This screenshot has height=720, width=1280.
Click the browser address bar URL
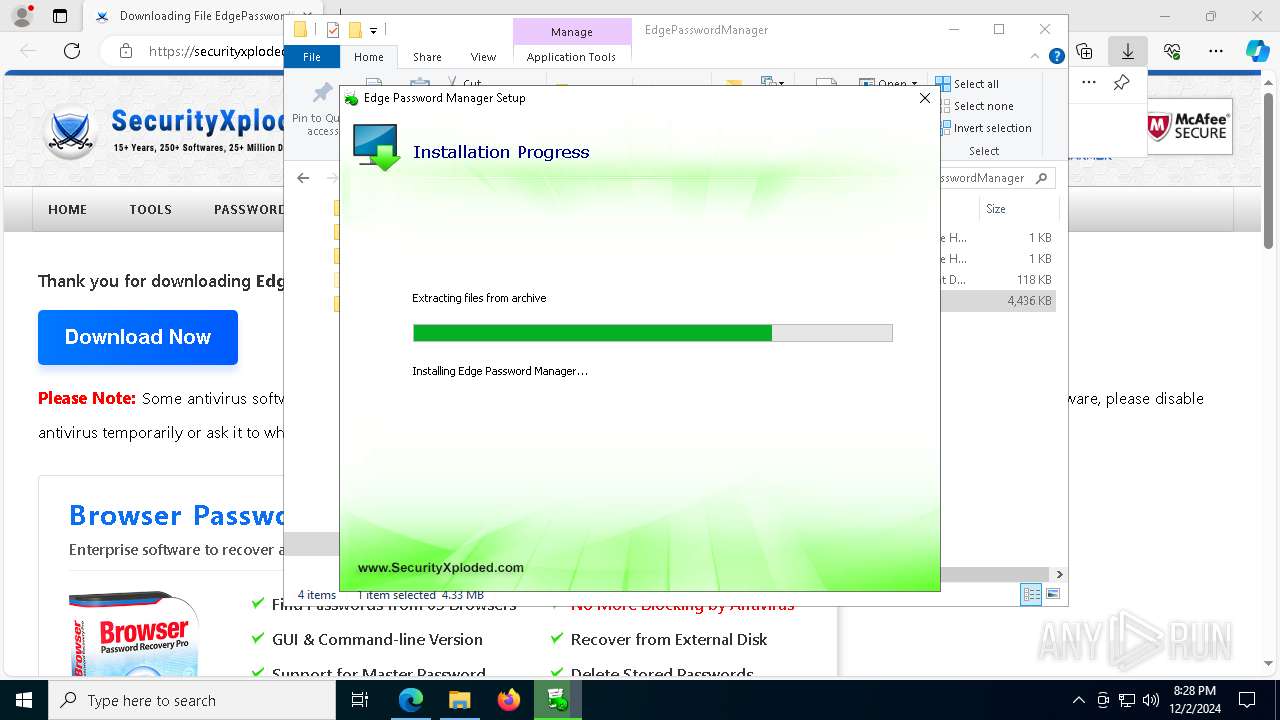(216, 51)
